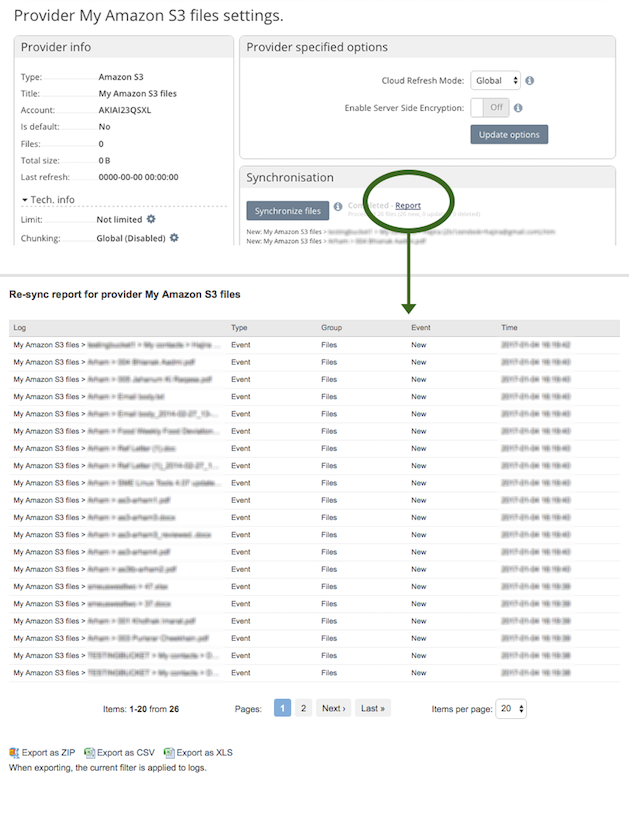The width and height of the screenshot is (629, 815).
Task: Toggle Enable Server Side Encryption switch
Action: click(x=490, y=107)
